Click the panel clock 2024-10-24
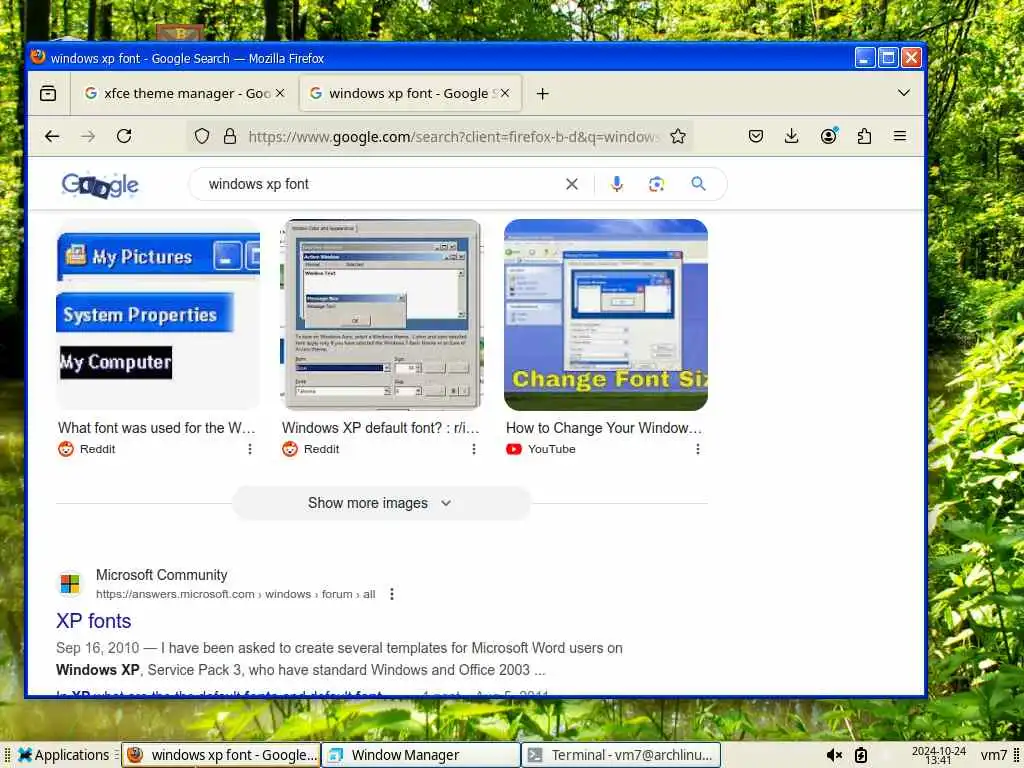The width and height of the screenshot is (1024, 768). coord(938,756)
